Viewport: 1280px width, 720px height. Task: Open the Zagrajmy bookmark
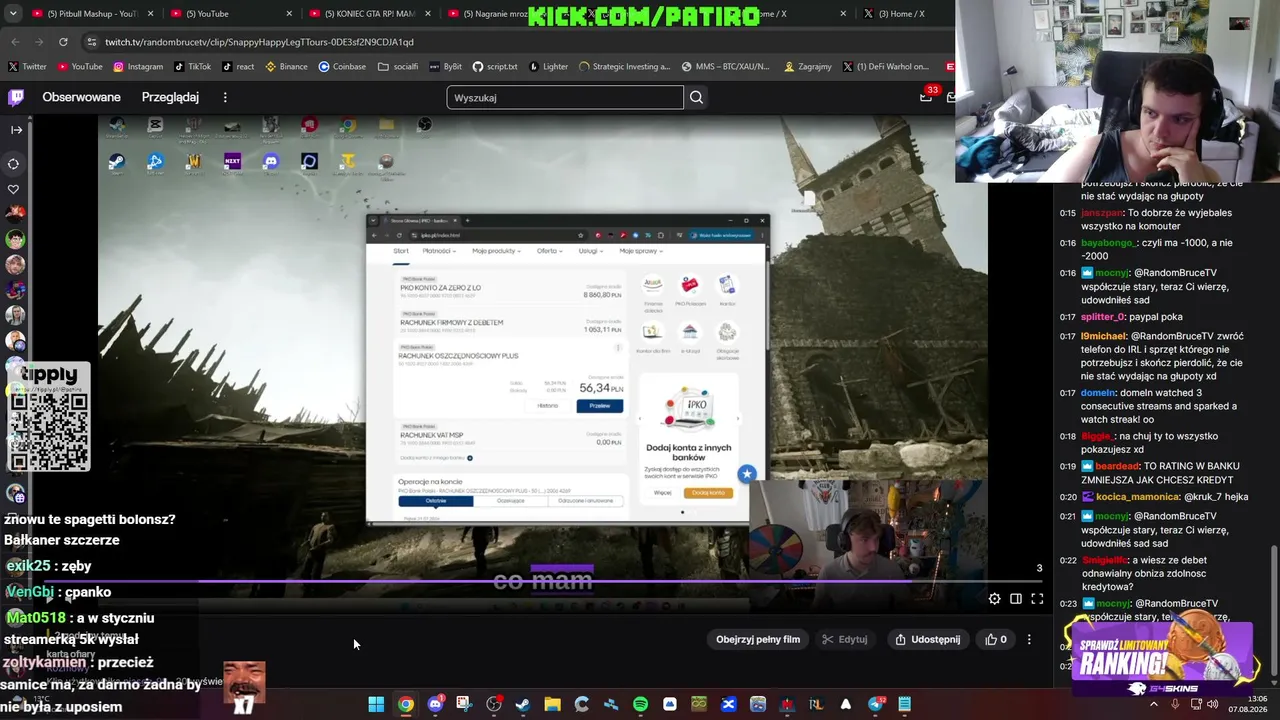pyautogui.click(x=808, y=67)
